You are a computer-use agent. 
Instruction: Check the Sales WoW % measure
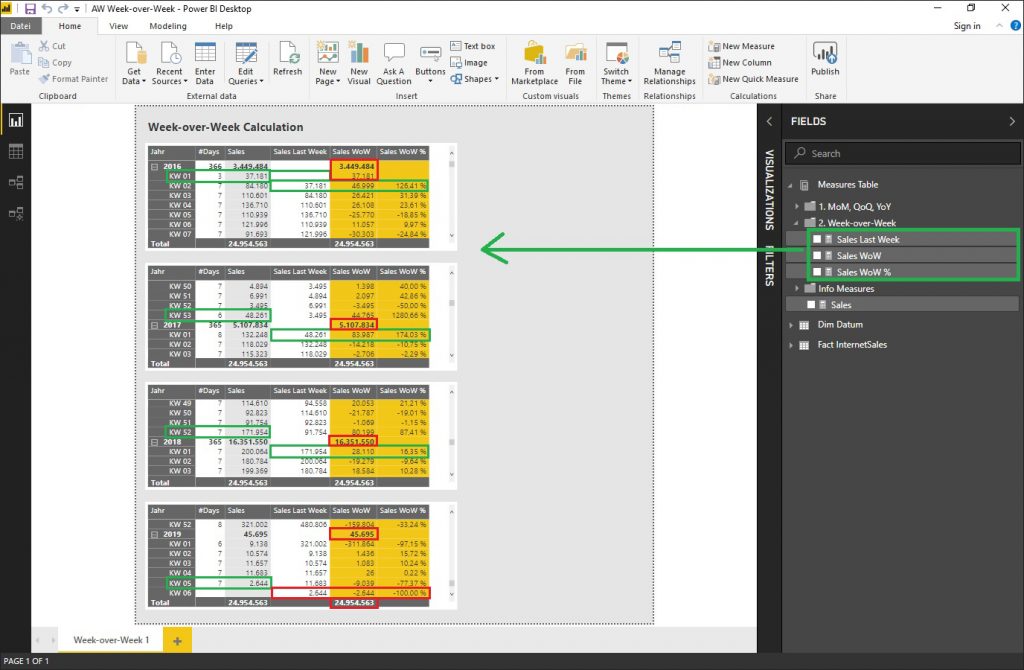[817, 271]
